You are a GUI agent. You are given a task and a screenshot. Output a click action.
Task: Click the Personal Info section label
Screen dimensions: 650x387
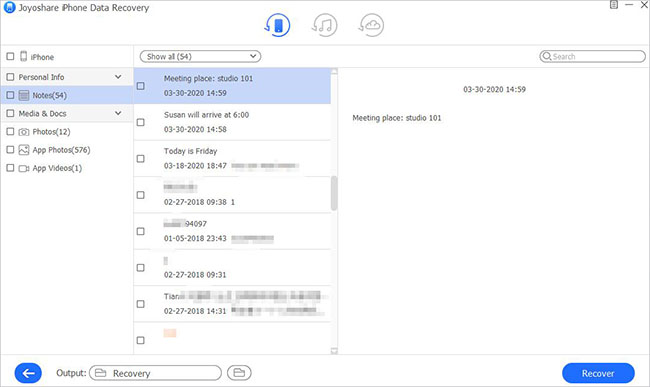[x=41, y=77]
